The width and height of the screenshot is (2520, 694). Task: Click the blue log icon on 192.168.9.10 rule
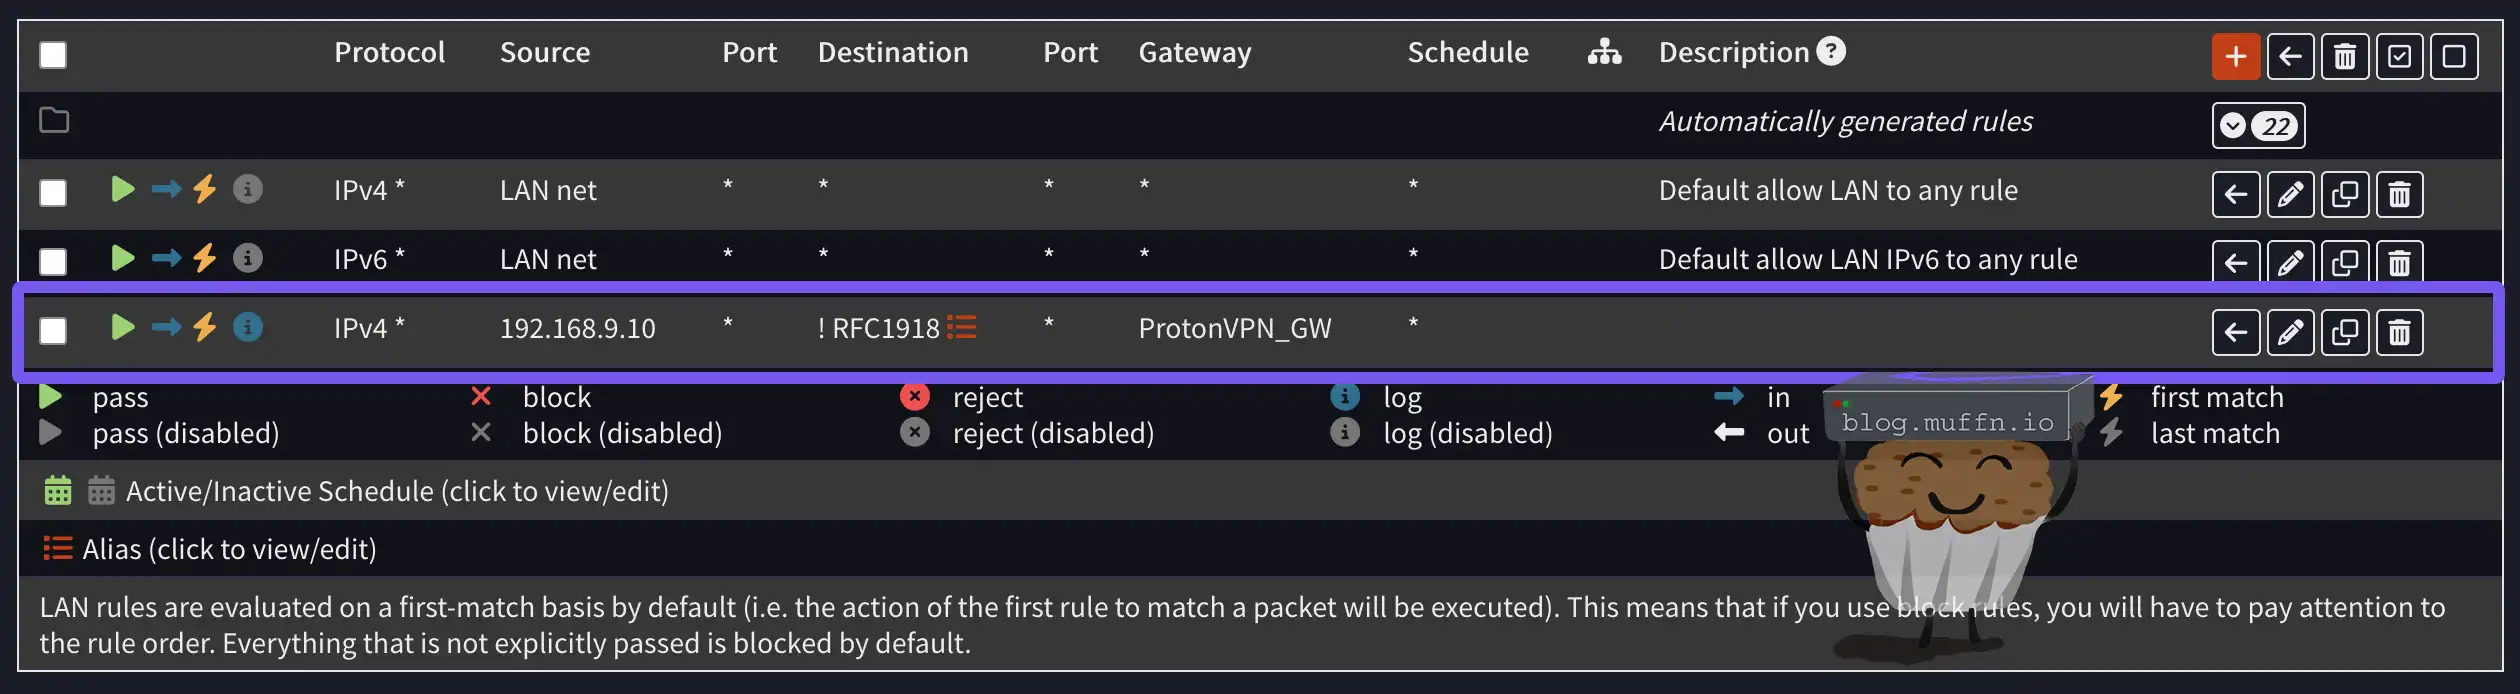[x=248, y=327]
